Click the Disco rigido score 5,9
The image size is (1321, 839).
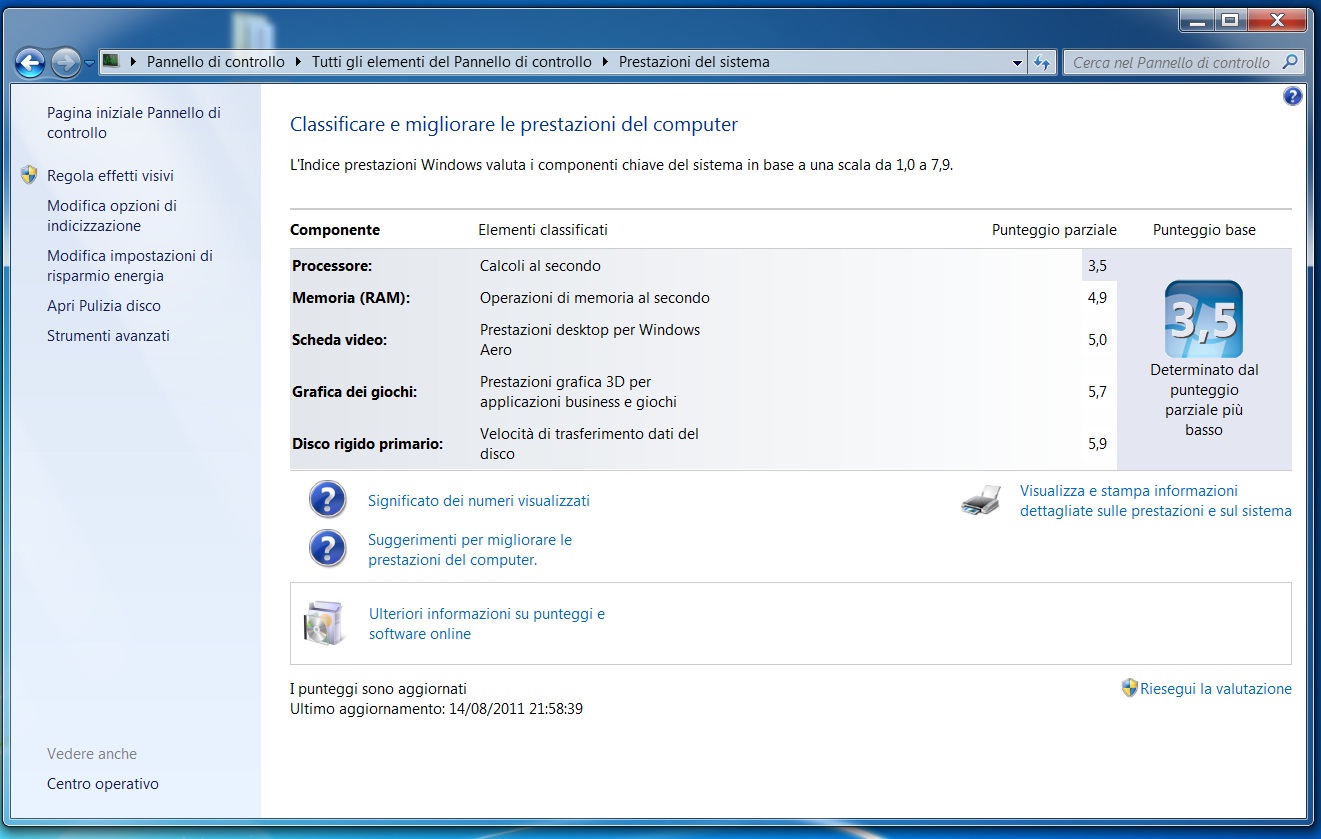1097,444
